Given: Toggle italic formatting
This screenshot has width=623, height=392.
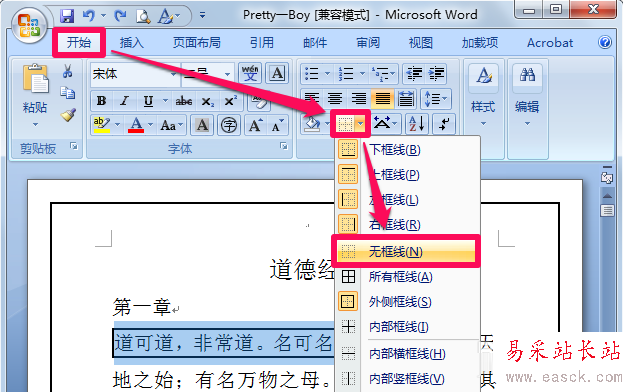Looking at the screenshot, I should click(x=125, y=101).
